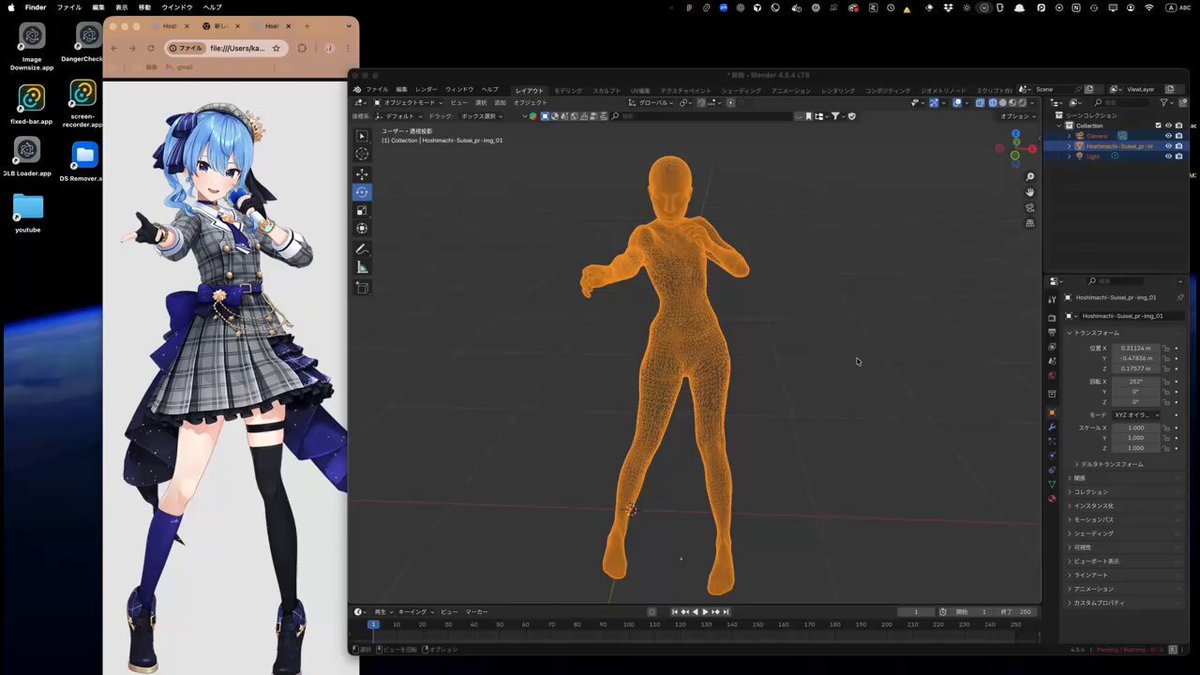Image resolution: width=1200 pixels, height=675 pixels.
Task: Select the Move tool in Blender toolbar
Action: pyautogui.click(x=362, y=174)
